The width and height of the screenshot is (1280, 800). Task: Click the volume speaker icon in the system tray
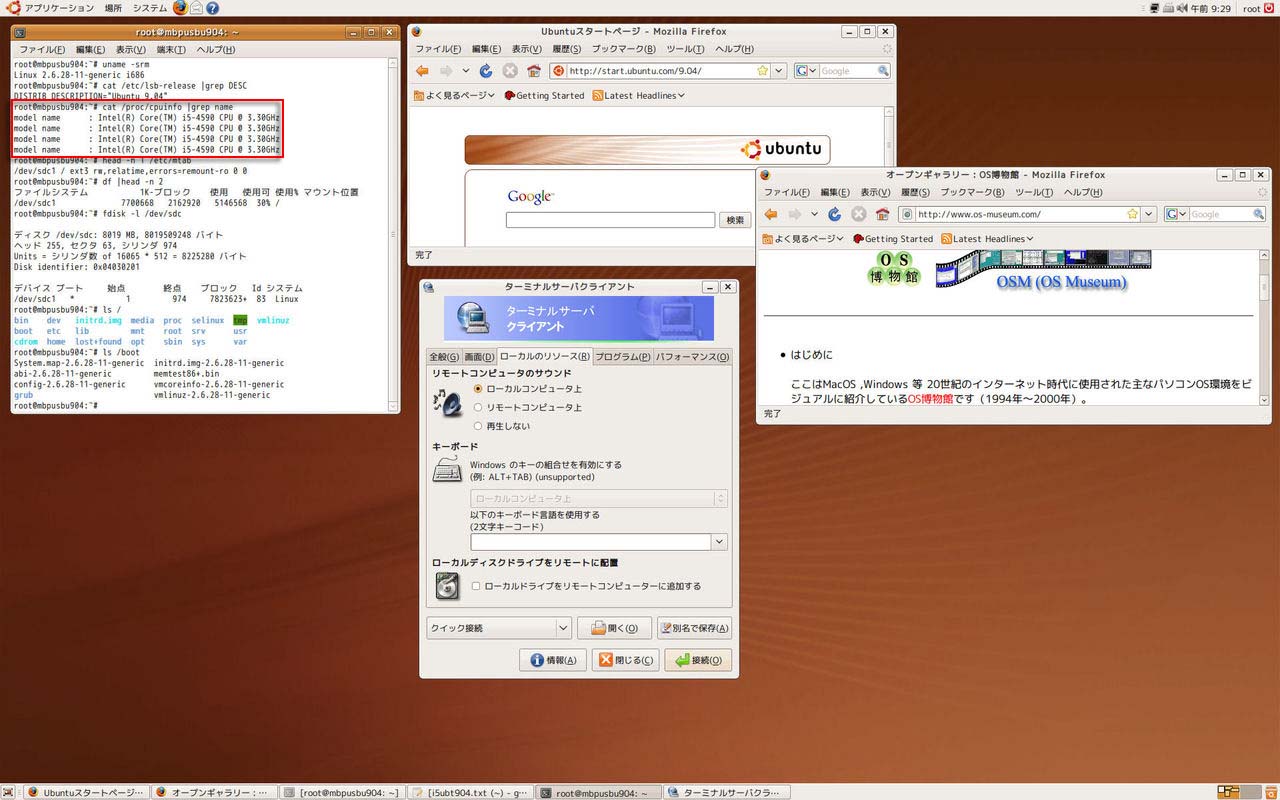[1184, 8]
